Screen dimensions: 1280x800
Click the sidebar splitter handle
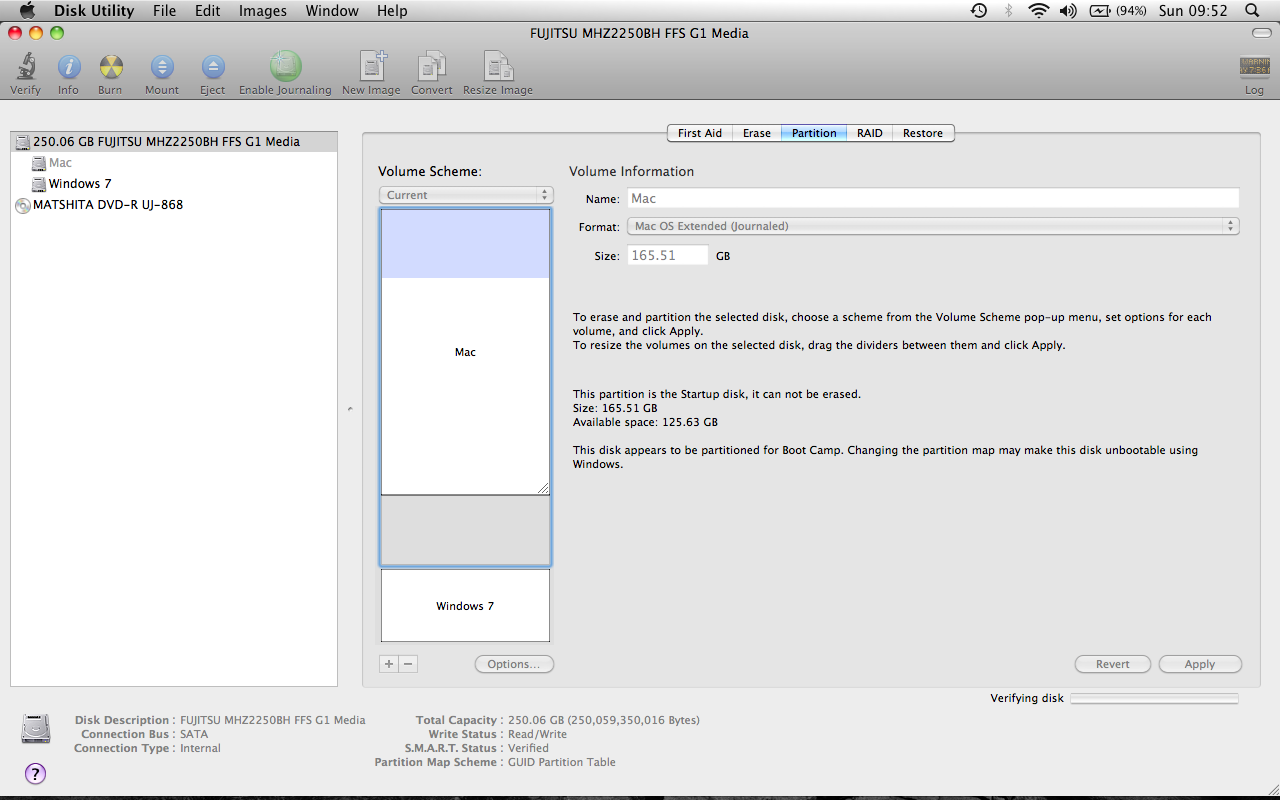tap(350, 408)
